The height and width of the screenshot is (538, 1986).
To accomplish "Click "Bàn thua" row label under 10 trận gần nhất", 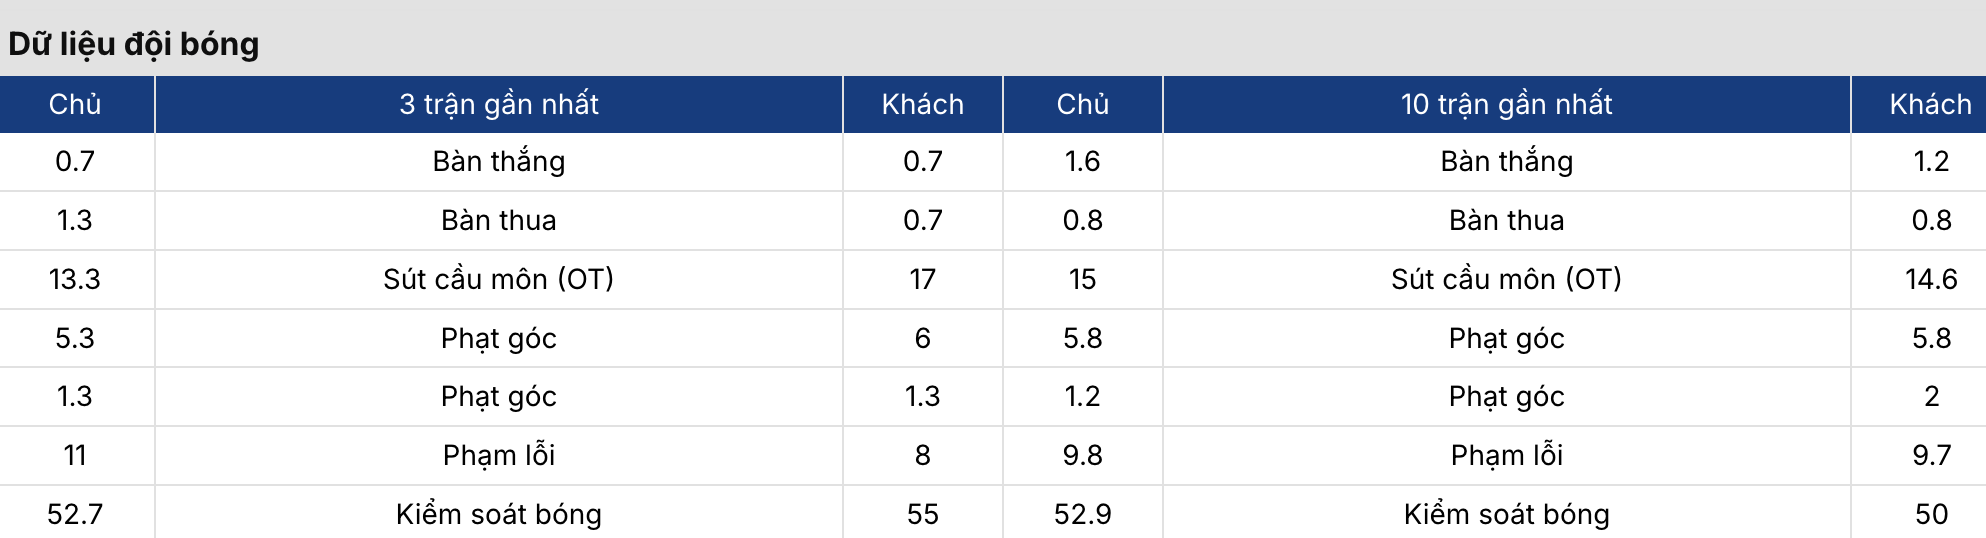I will click(x=1506, y=220).
